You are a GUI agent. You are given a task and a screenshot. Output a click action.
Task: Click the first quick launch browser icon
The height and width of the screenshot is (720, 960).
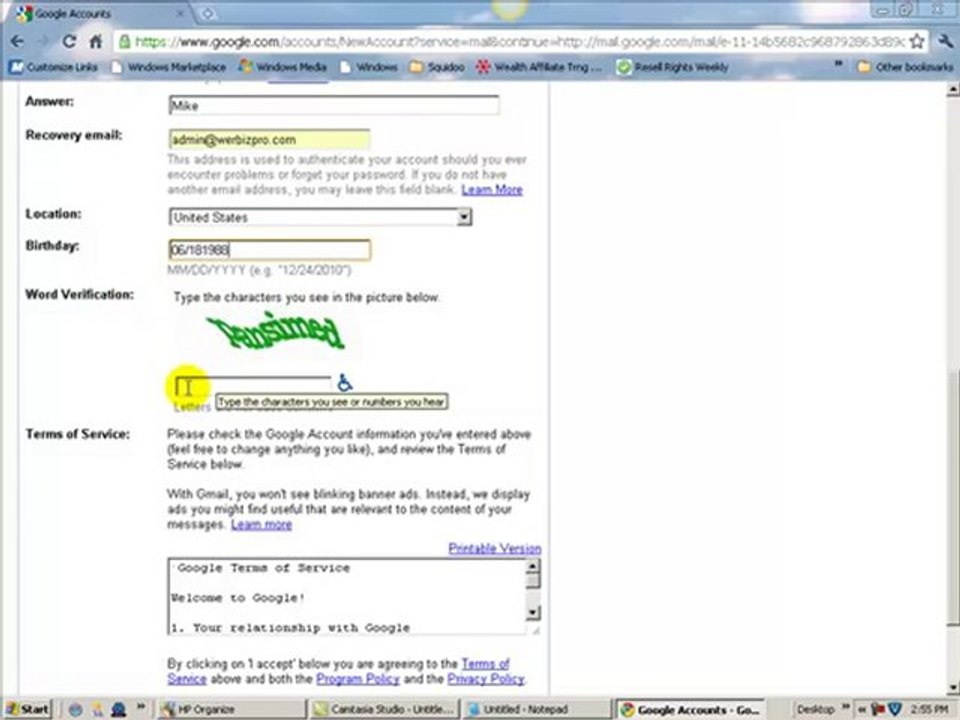pyautogui.click(x=75, y=710)
